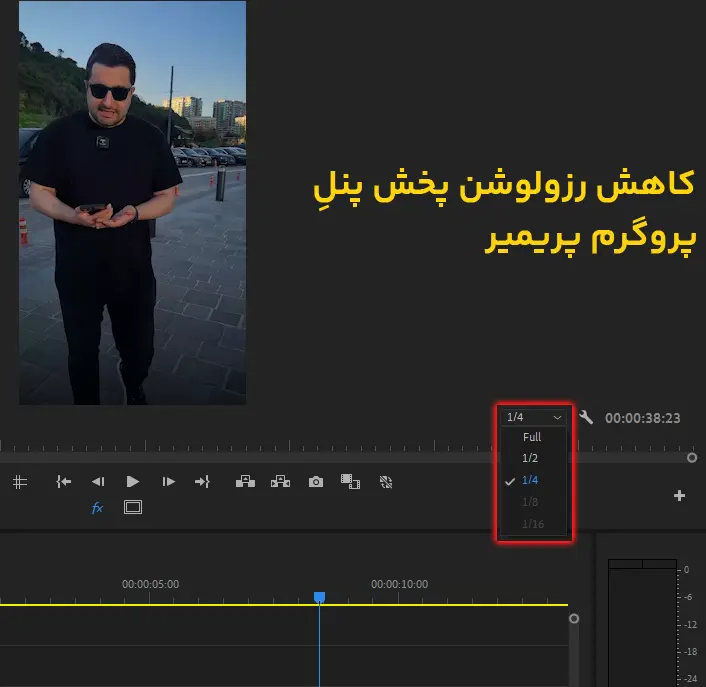
Task: Click the Extract button
Action: tap(281, 482)
